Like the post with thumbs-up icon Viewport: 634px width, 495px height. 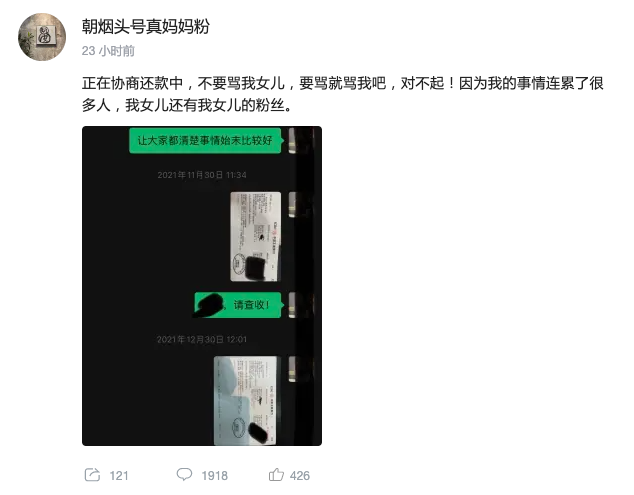tap(276, 474)
